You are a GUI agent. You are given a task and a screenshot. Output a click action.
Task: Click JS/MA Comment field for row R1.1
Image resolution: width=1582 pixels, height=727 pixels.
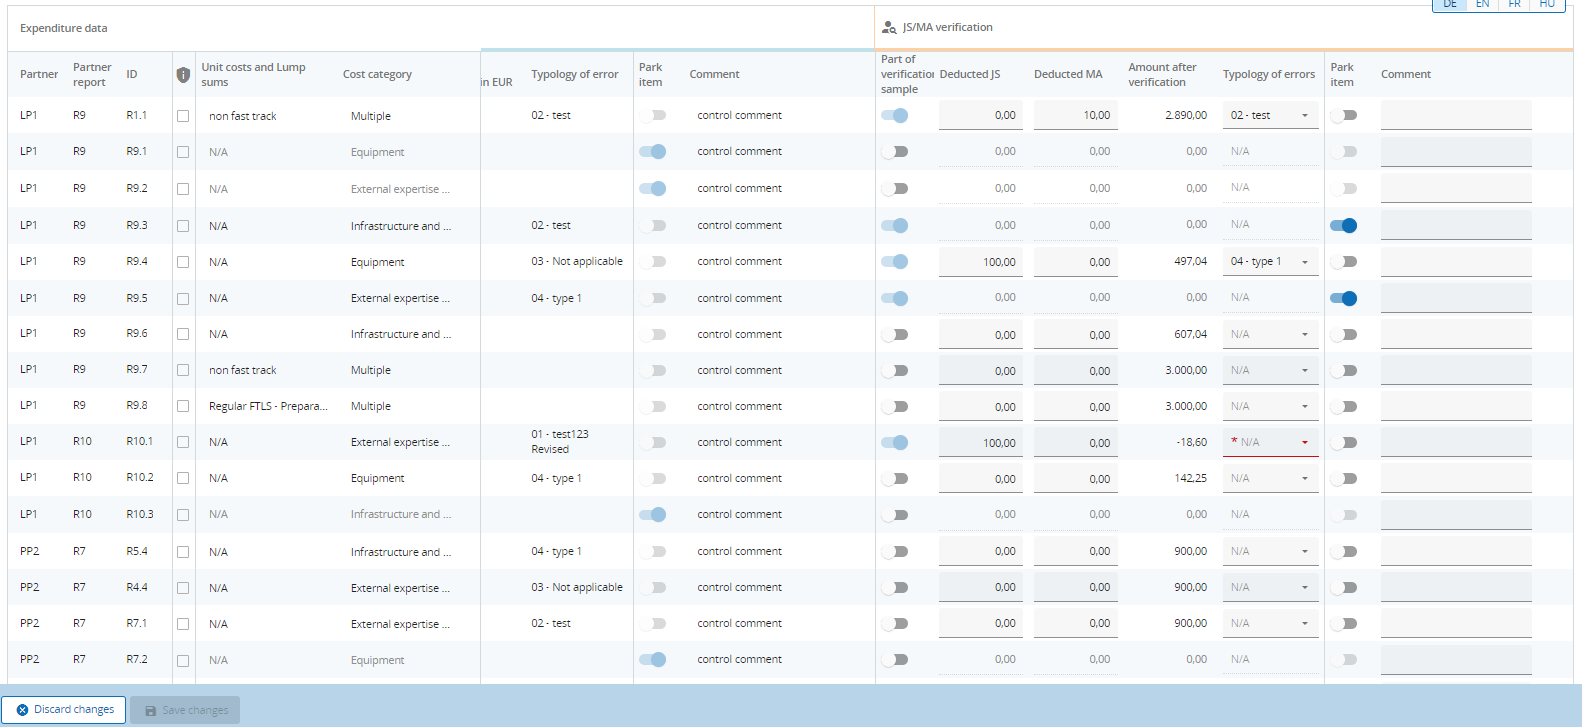1455,116
